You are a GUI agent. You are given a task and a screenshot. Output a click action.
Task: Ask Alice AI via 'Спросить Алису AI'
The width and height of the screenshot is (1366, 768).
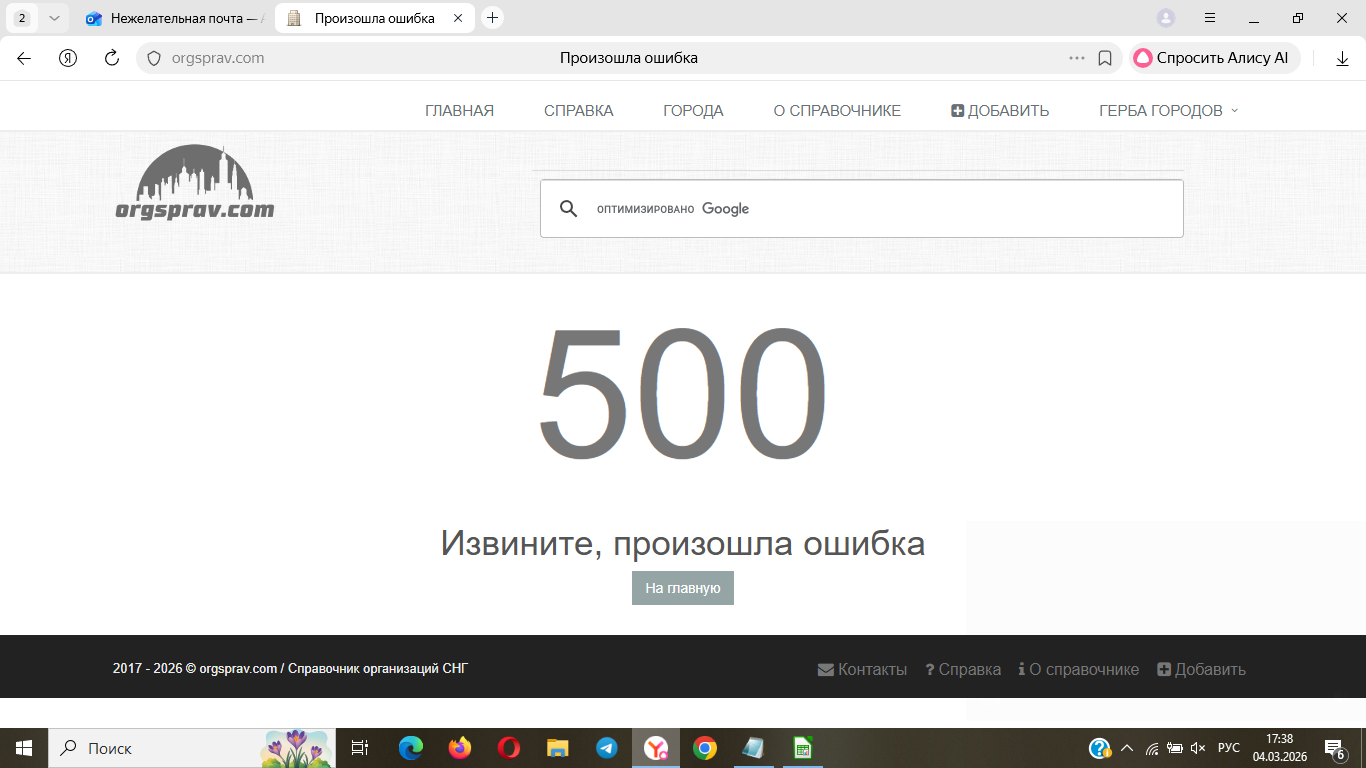pyautogui.click(x=1215, y=58)
